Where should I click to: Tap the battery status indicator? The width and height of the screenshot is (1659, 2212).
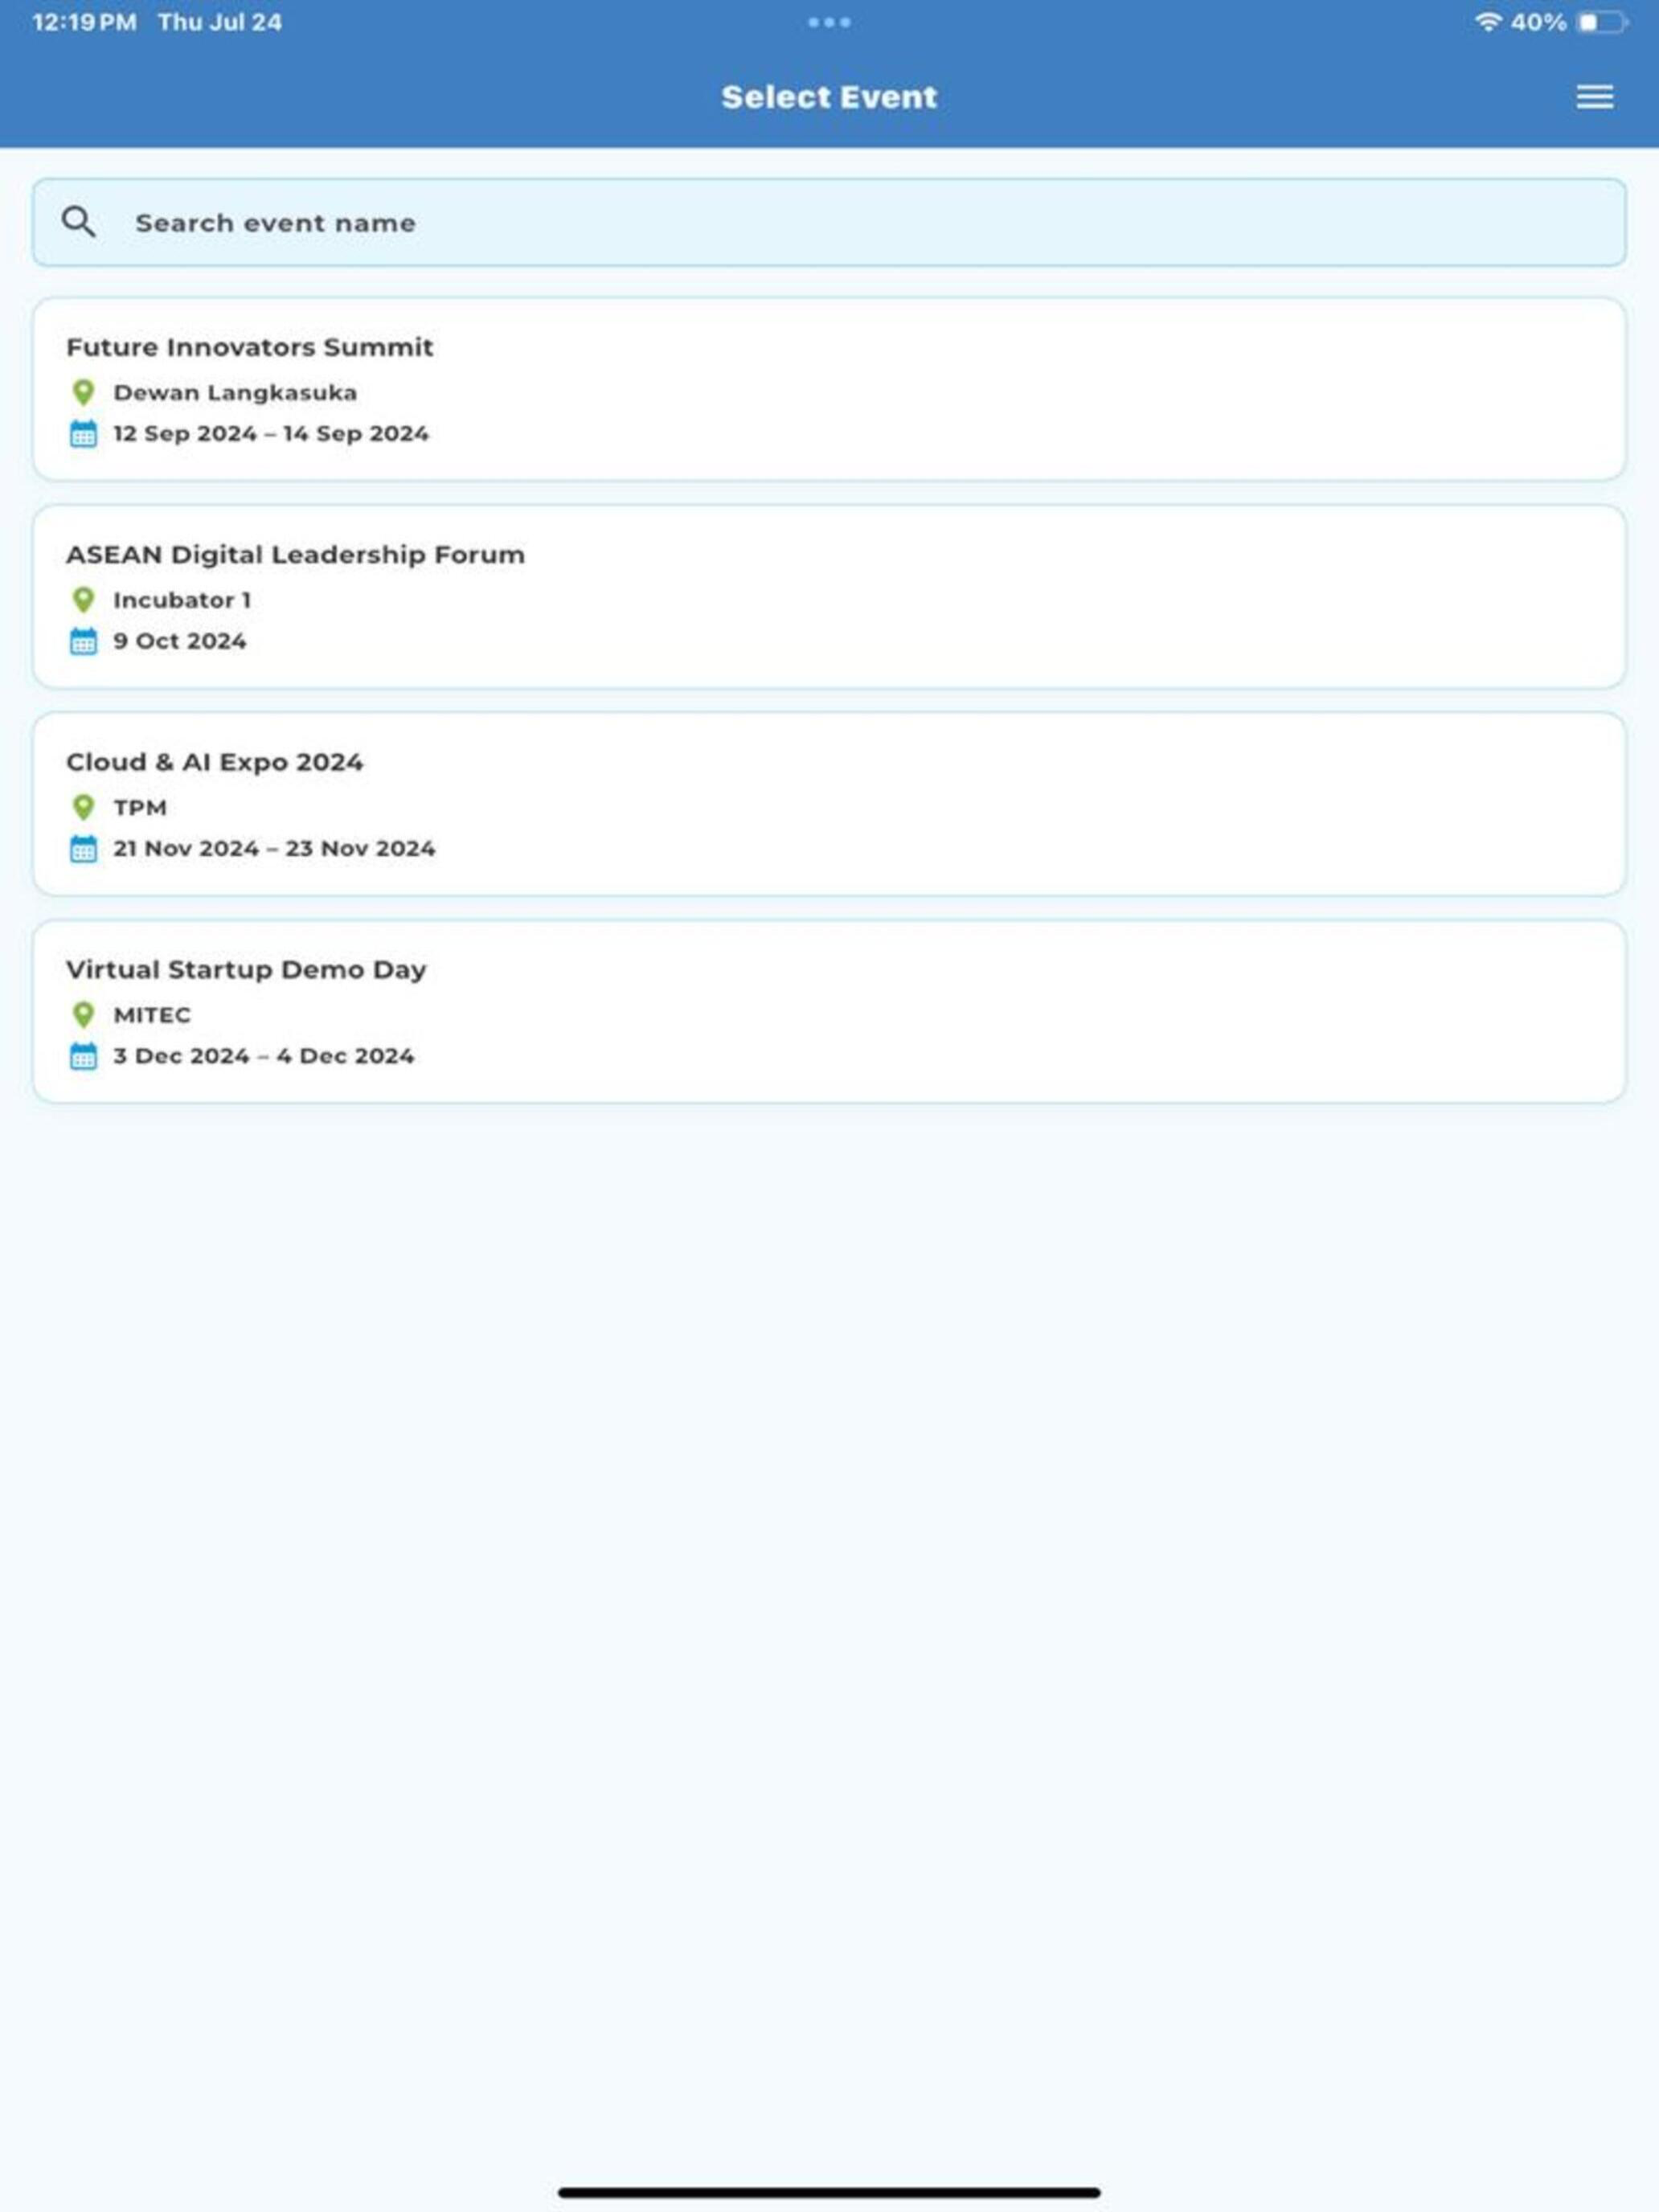pos(1602,22)
